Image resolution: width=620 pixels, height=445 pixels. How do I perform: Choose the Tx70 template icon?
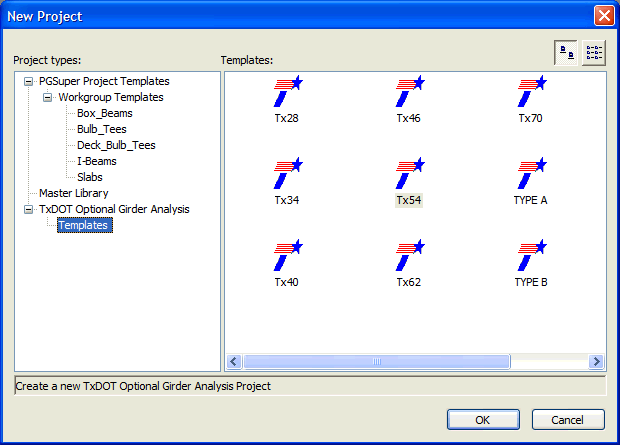coord(530,93)
